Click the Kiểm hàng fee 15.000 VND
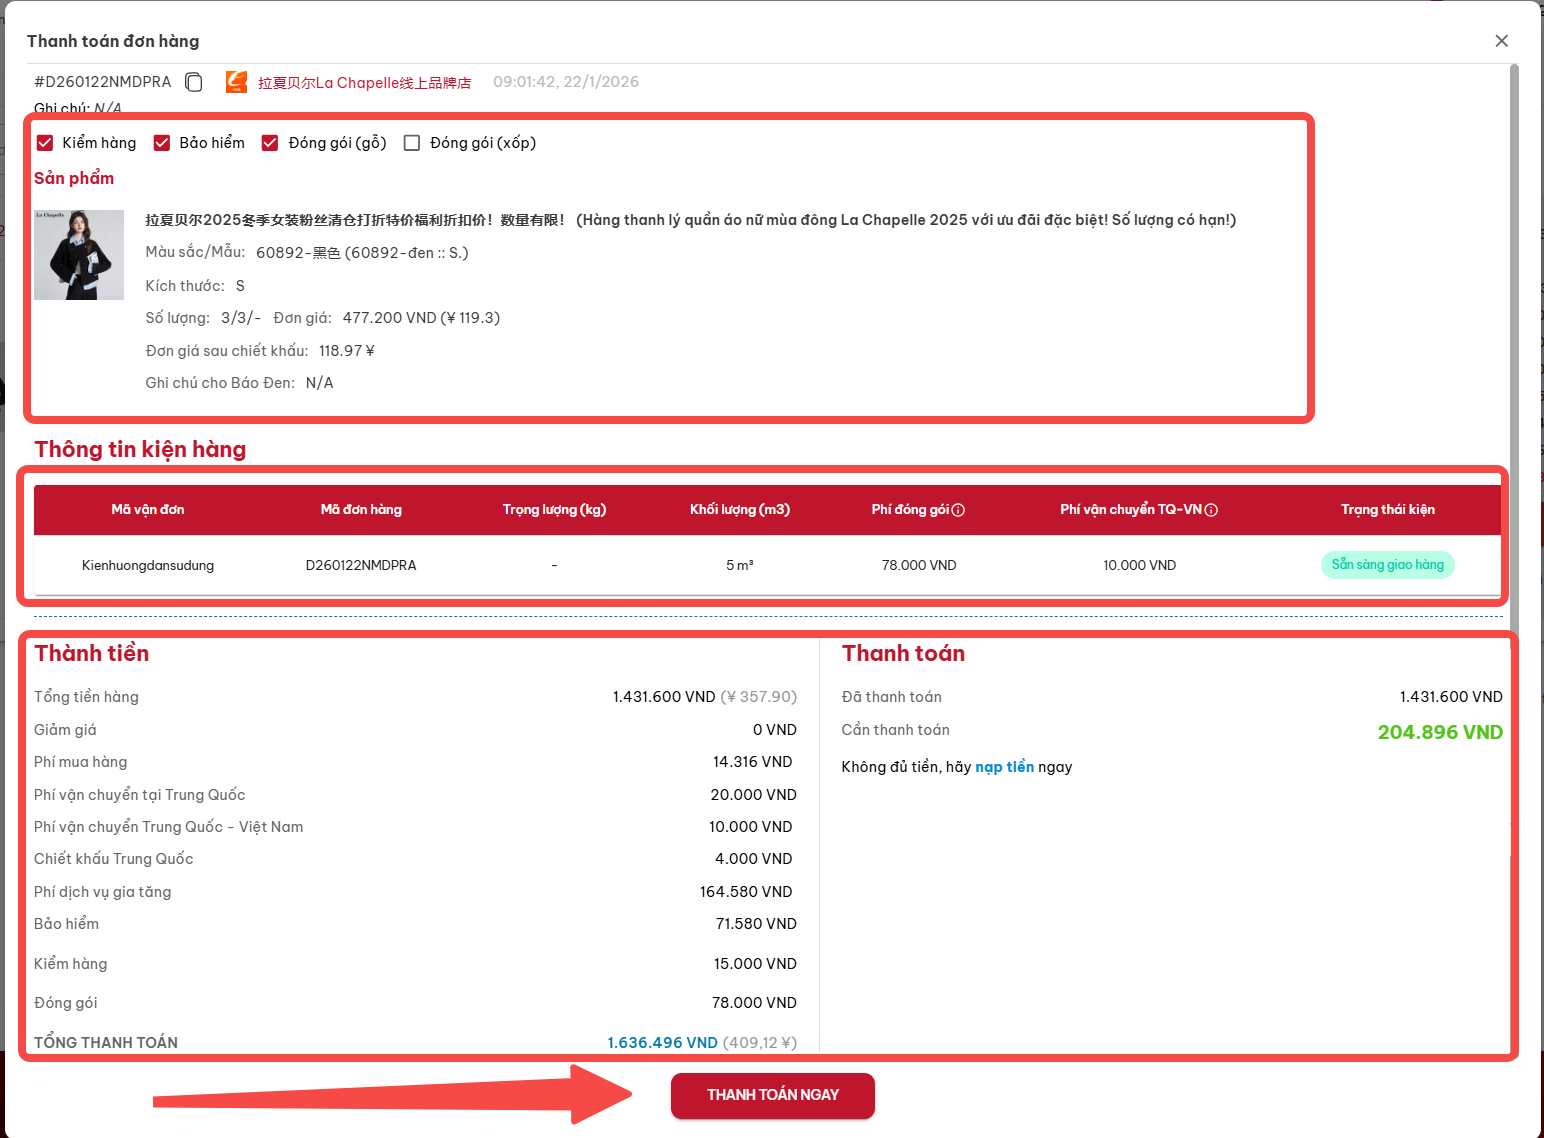Screen dimensions: 1544x1138 point(755,964)
